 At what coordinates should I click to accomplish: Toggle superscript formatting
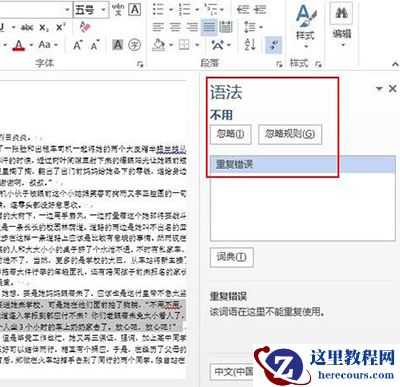pos(61,27)
